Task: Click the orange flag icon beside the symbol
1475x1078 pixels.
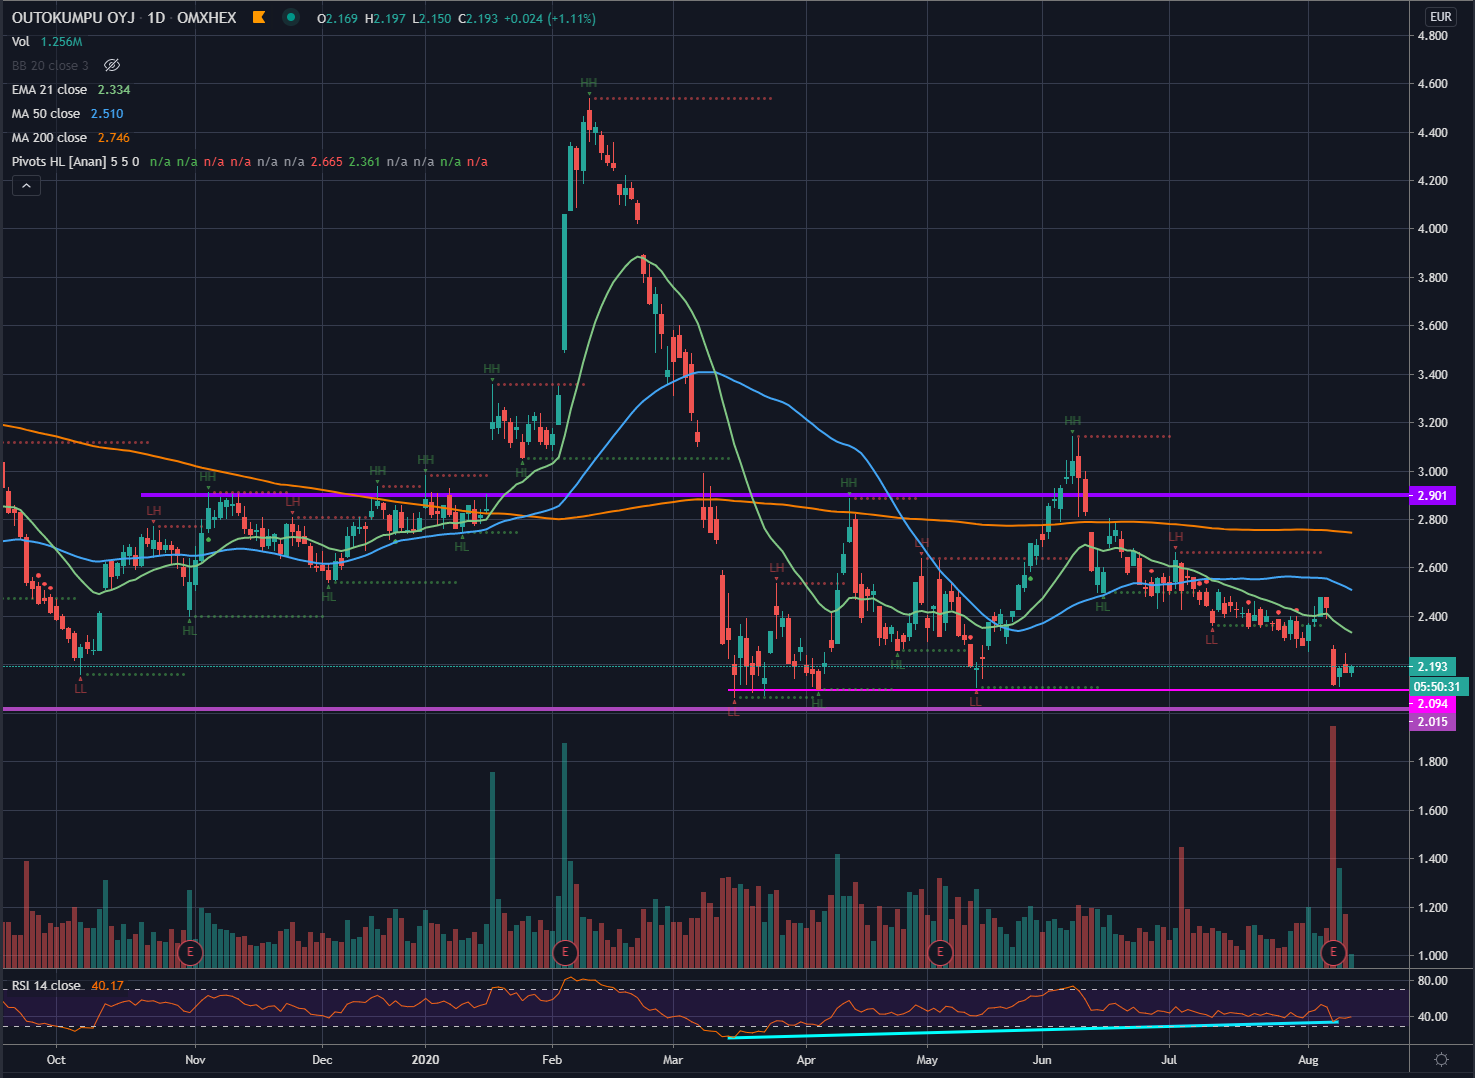Action: [x=259, y=18]
